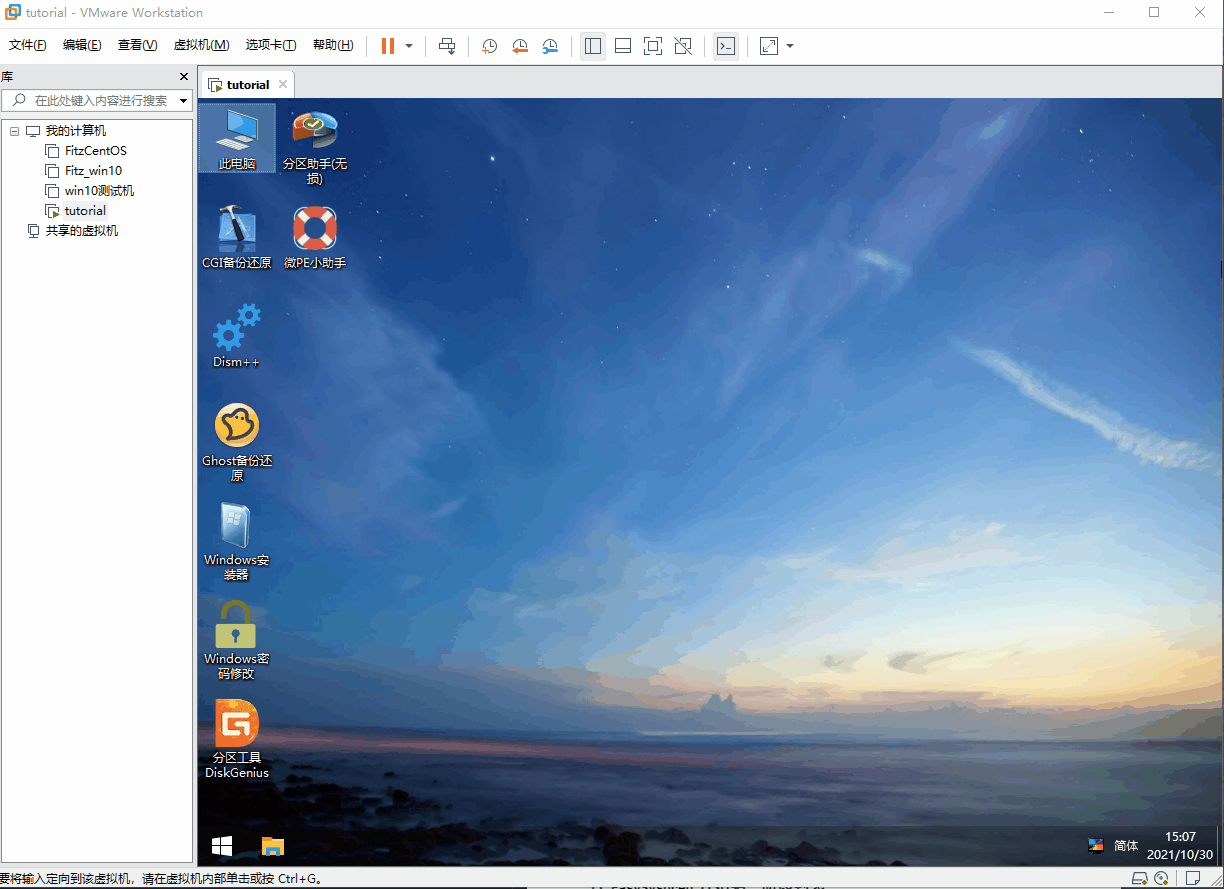
Task: Revert the VM to previous snapshot
Action: pyautogui.click(x=520, y=46)
